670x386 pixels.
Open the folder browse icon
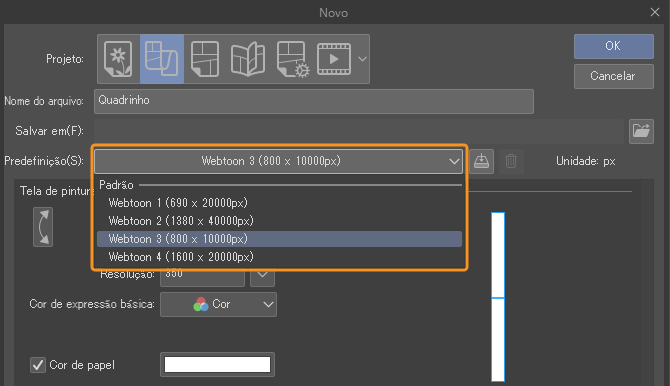click(x=641, y=131)
